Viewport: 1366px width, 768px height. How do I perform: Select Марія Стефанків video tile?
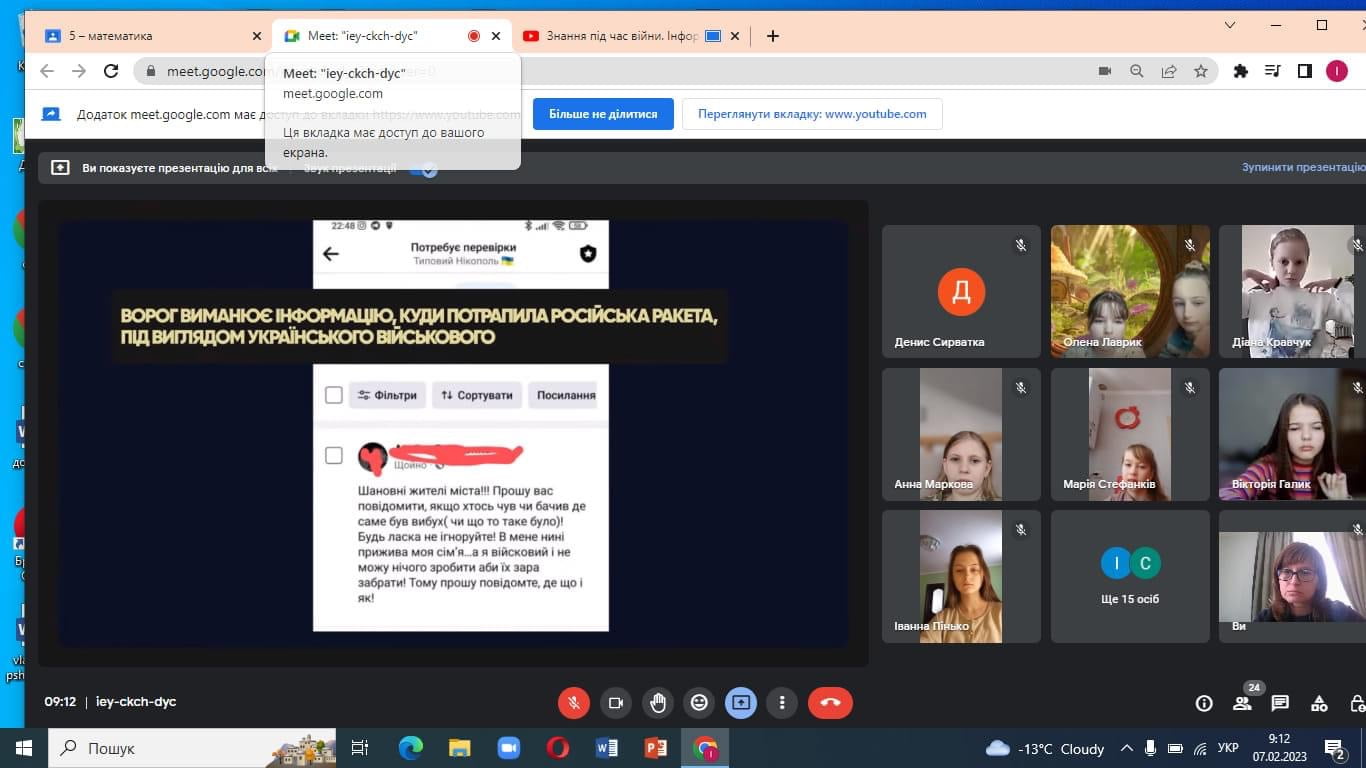(x=1130, y=434)
